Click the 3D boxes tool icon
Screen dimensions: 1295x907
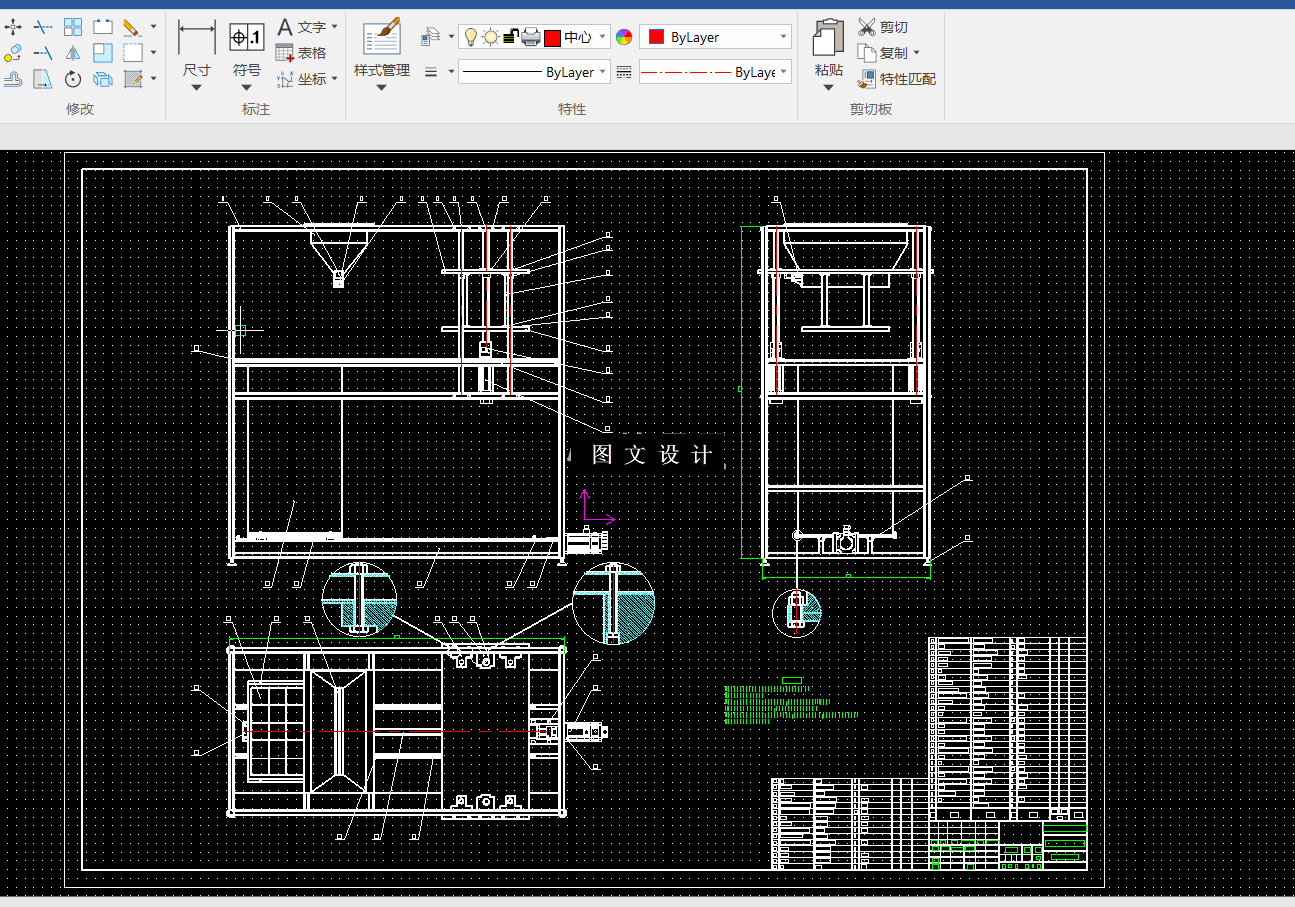pyautogui.click(x=103, y=79)
